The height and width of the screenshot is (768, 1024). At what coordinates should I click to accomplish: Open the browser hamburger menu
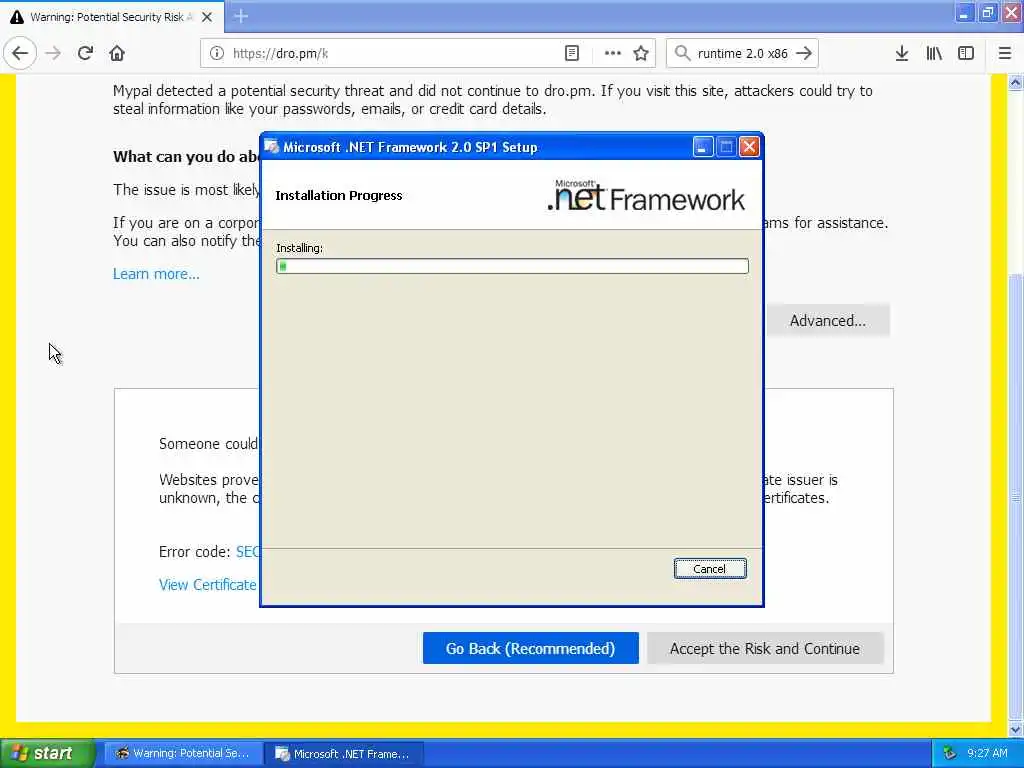(x=1005, y=54)
